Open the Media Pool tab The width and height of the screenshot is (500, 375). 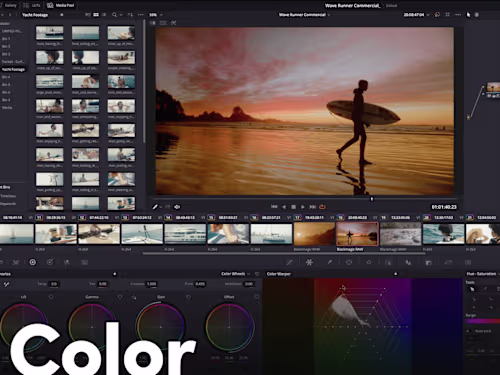point(61,5)
